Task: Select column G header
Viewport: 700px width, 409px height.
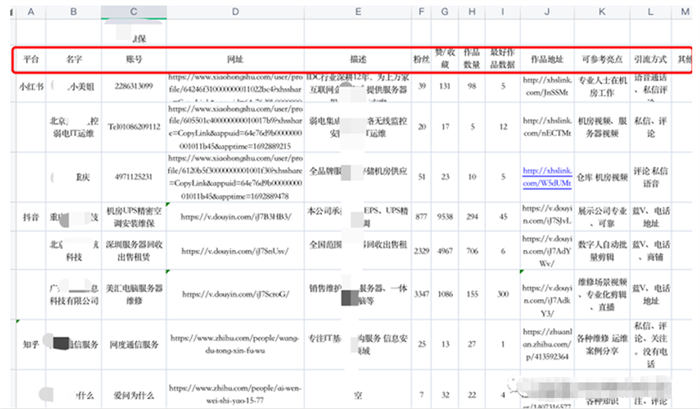Action: tap(445, 12)
